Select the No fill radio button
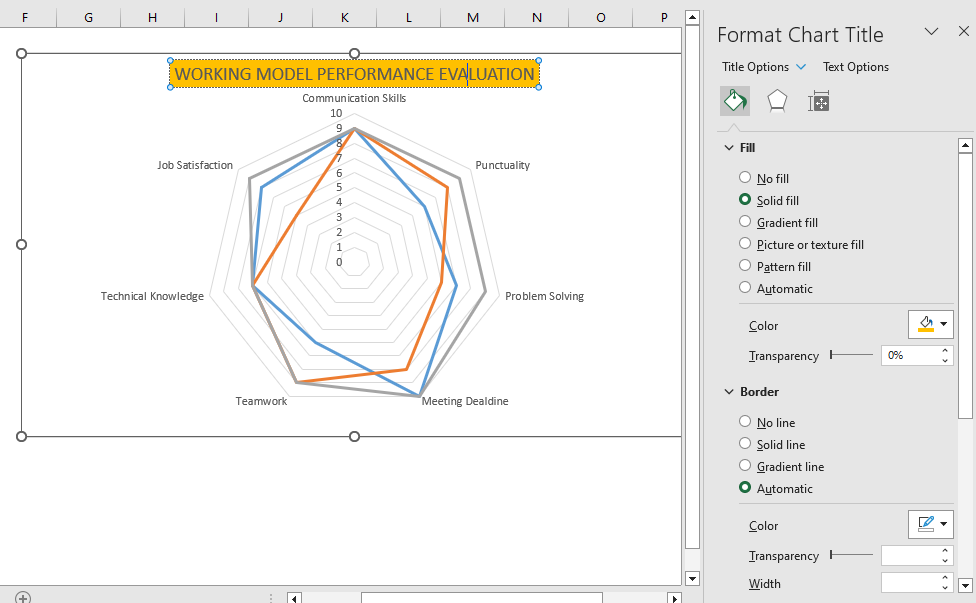The height and width of the screenshot is (603, 976). [x=744, y=177]
